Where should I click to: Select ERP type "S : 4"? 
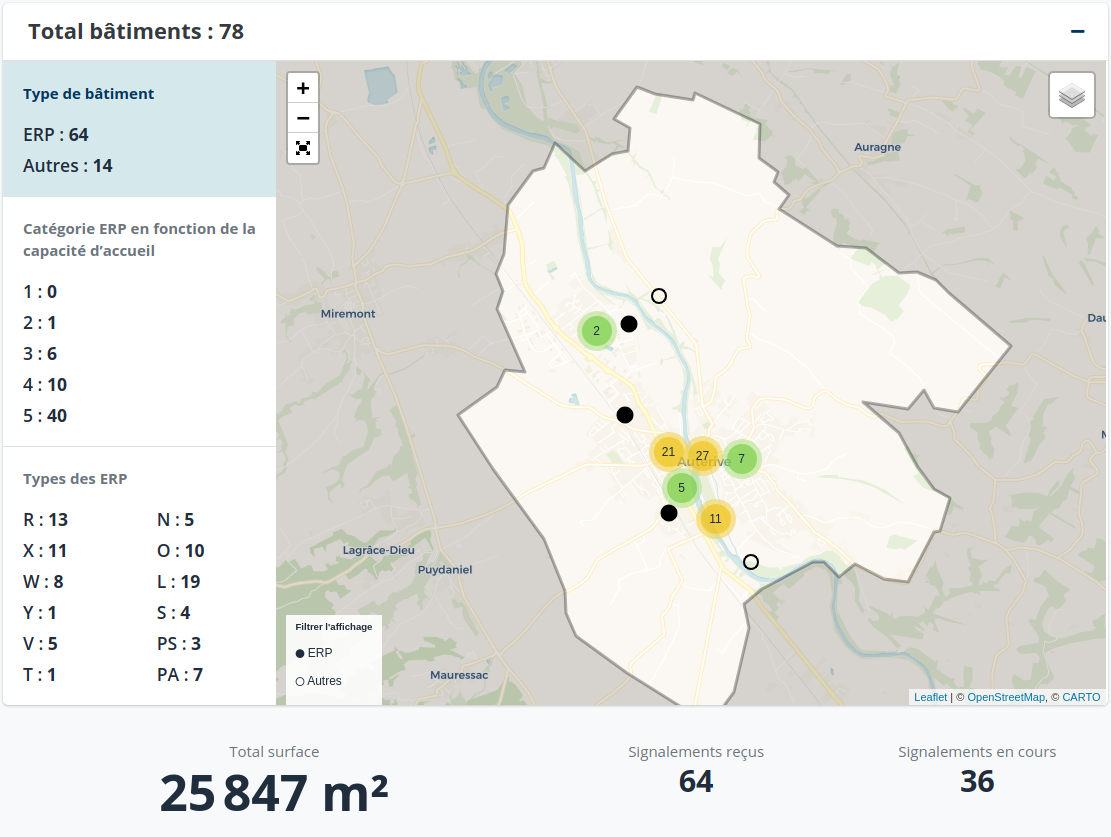tap(174, 613)
